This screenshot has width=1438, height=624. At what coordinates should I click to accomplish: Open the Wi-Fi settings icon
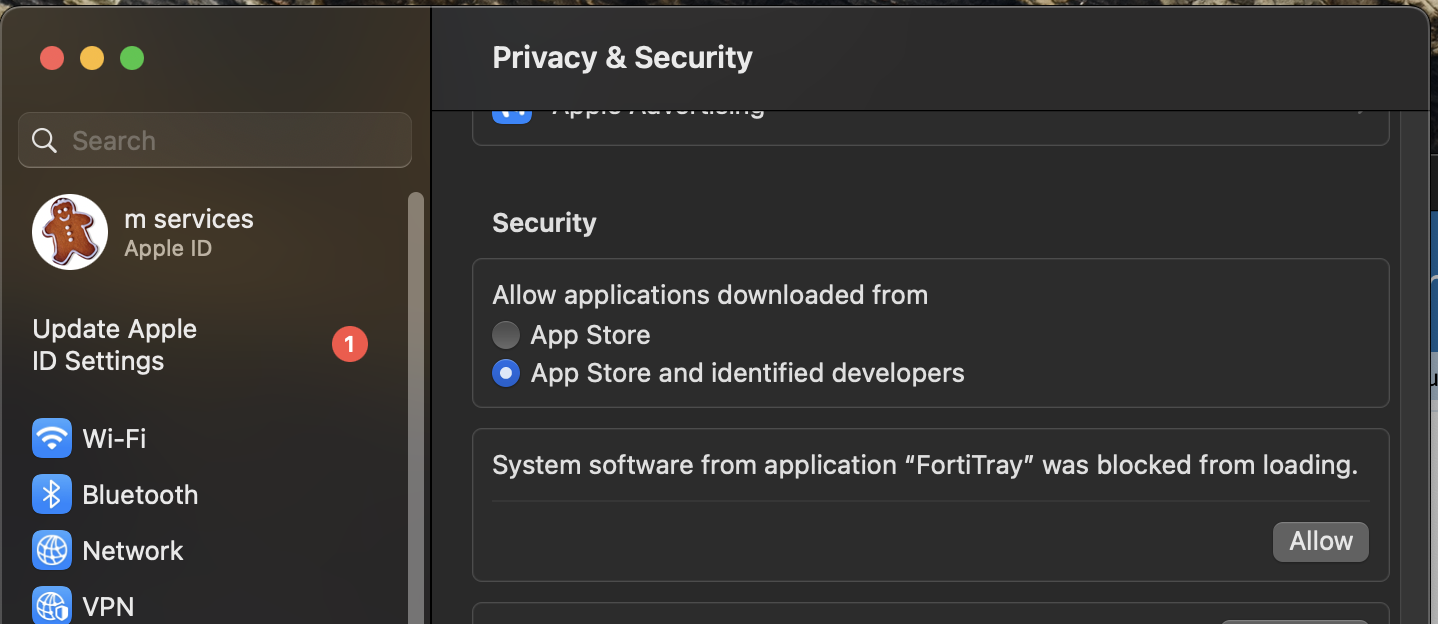pos(52,438)
